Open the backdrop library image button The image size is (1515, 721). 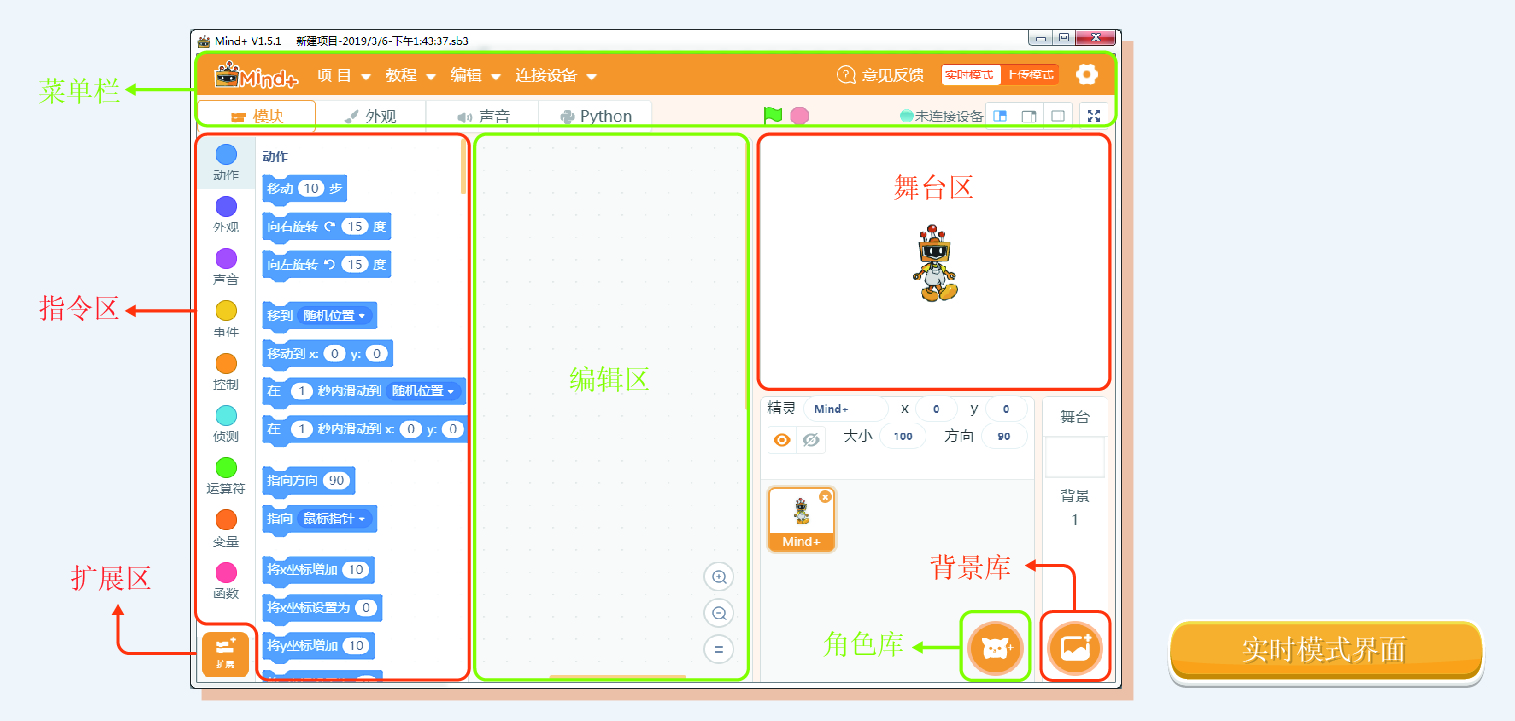click(x=1075, y=646)
